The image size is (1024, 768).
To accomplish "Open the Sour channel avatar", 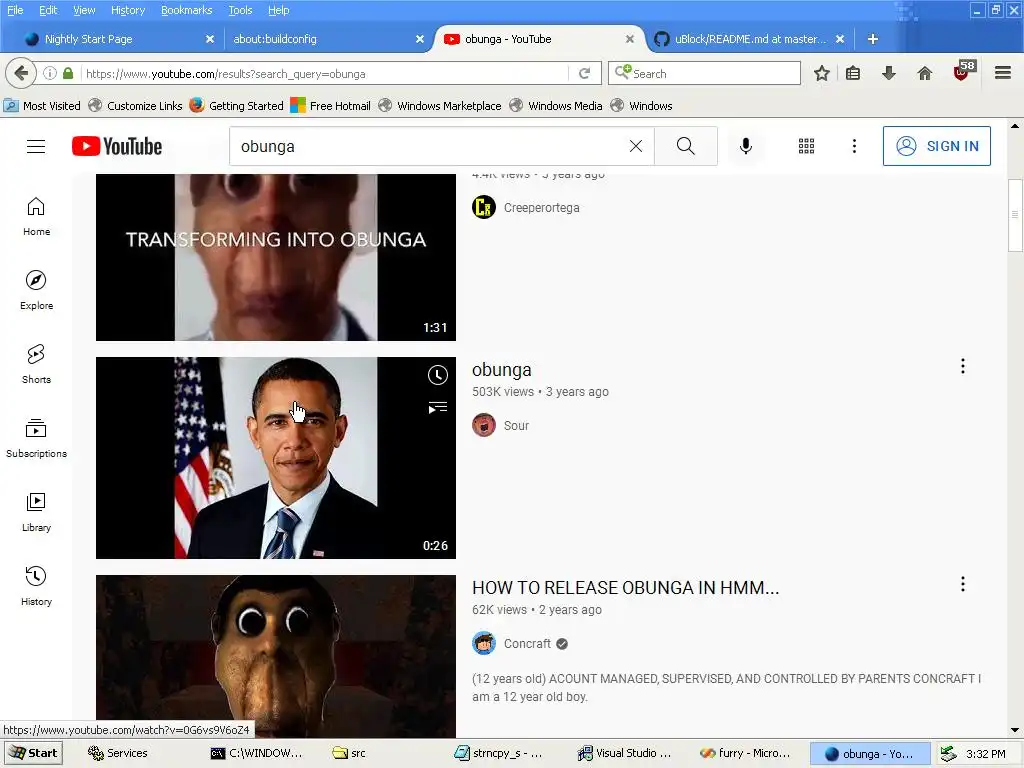I will (484, 425).
